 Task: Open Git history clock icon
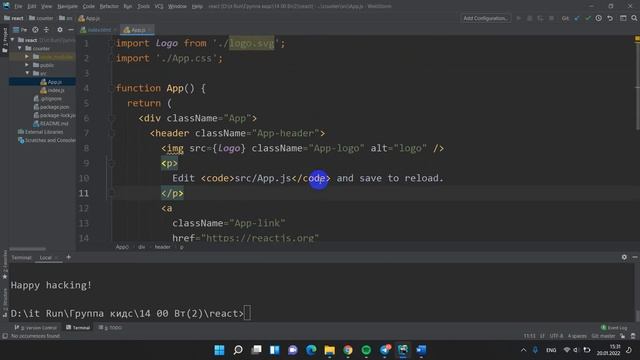click(598, 18)
